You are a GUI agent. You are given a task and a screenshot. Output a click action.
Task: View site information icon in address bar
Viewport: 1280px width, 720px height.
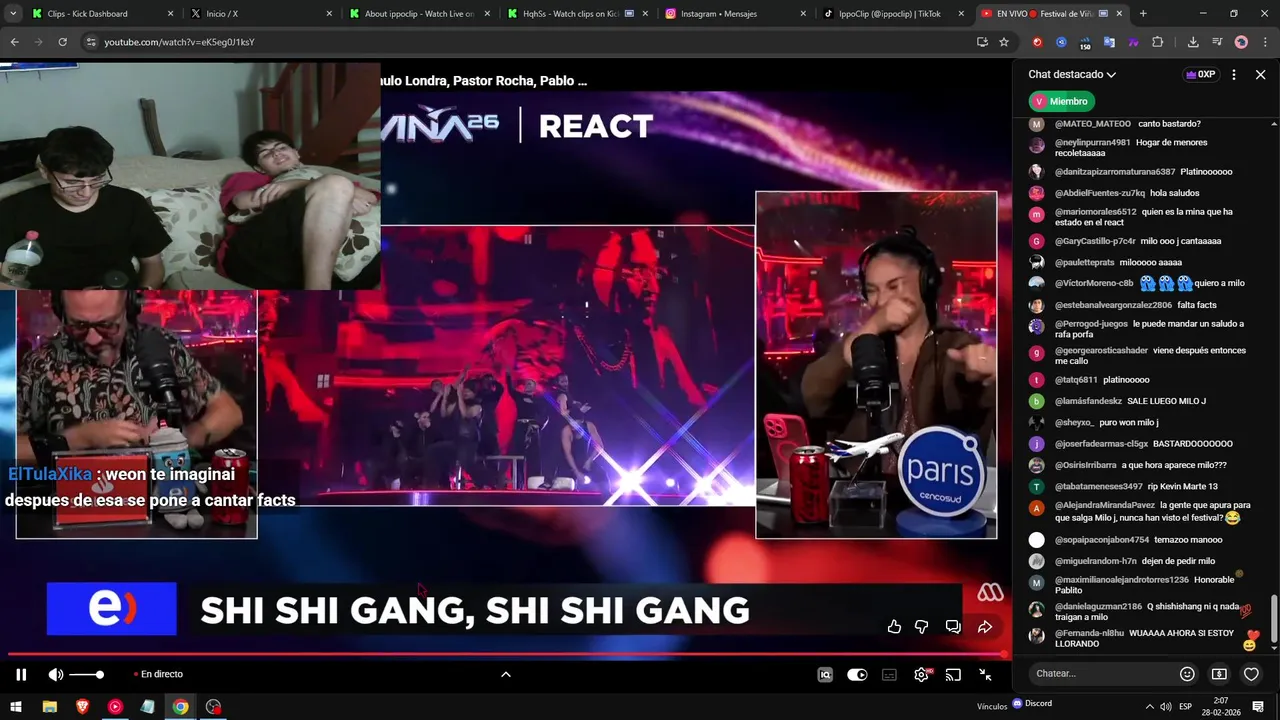(x=90, y=42)
